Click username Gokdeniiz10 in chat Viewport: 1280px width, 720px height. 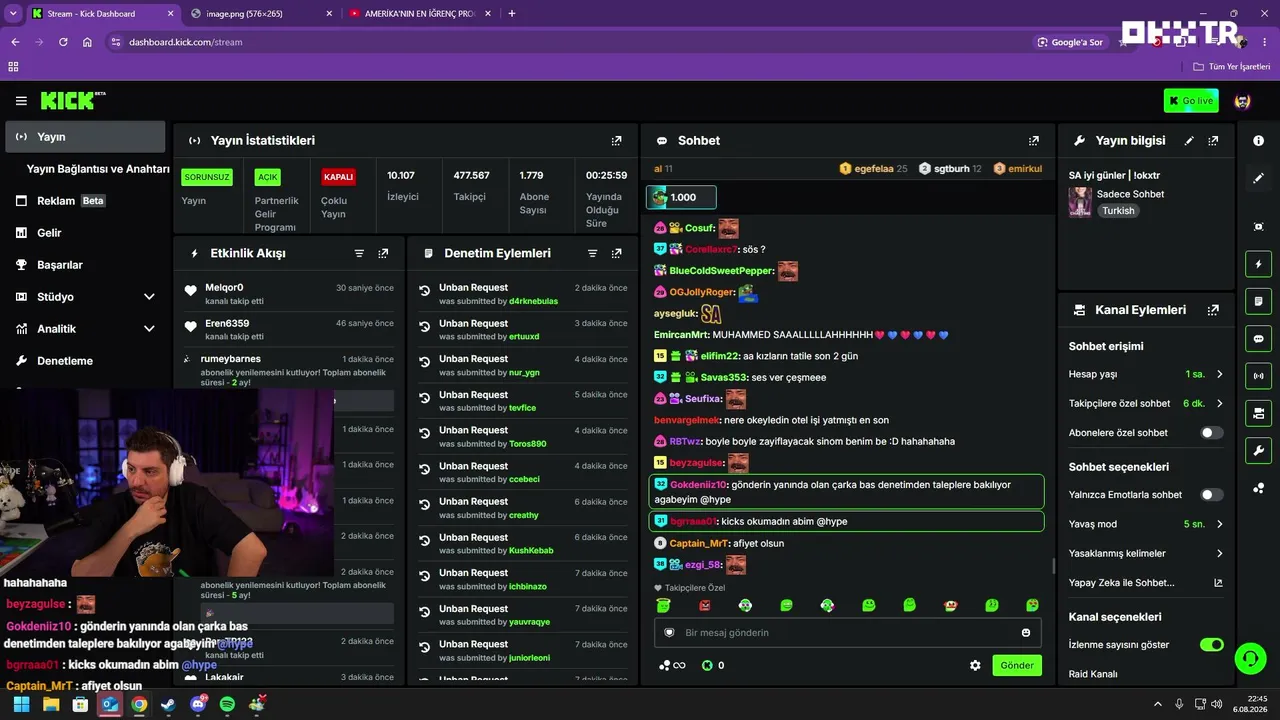(x=698, y=485)
